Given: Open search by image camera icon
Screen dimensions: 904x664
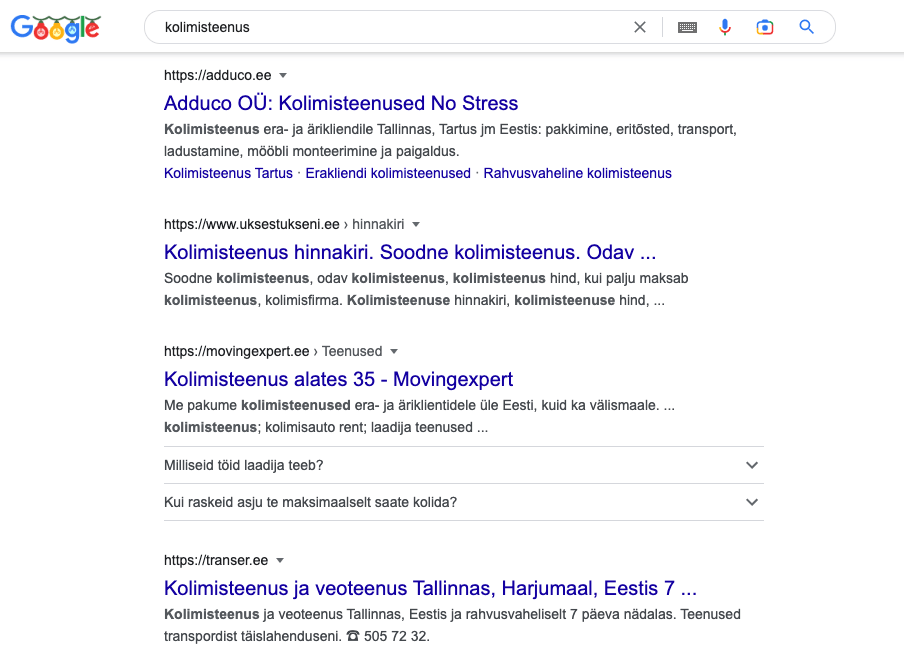Looking at the screenshot, I should pyautogui.click(x=764, y=27).
